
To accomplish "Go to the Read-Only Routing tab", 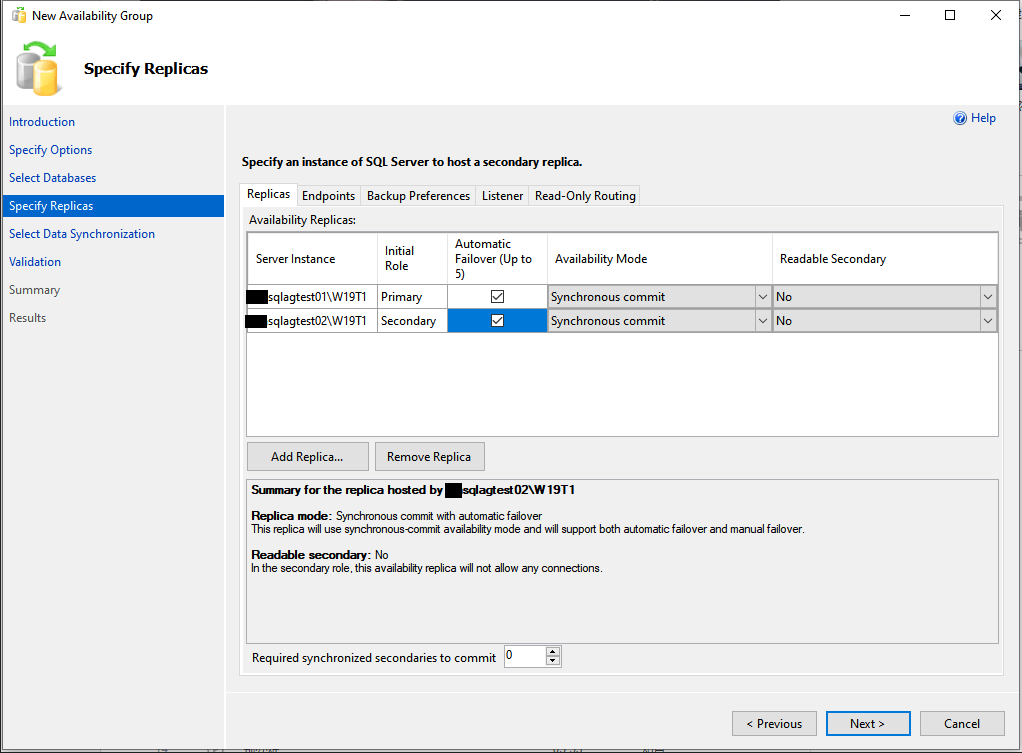I will [585, 196].
